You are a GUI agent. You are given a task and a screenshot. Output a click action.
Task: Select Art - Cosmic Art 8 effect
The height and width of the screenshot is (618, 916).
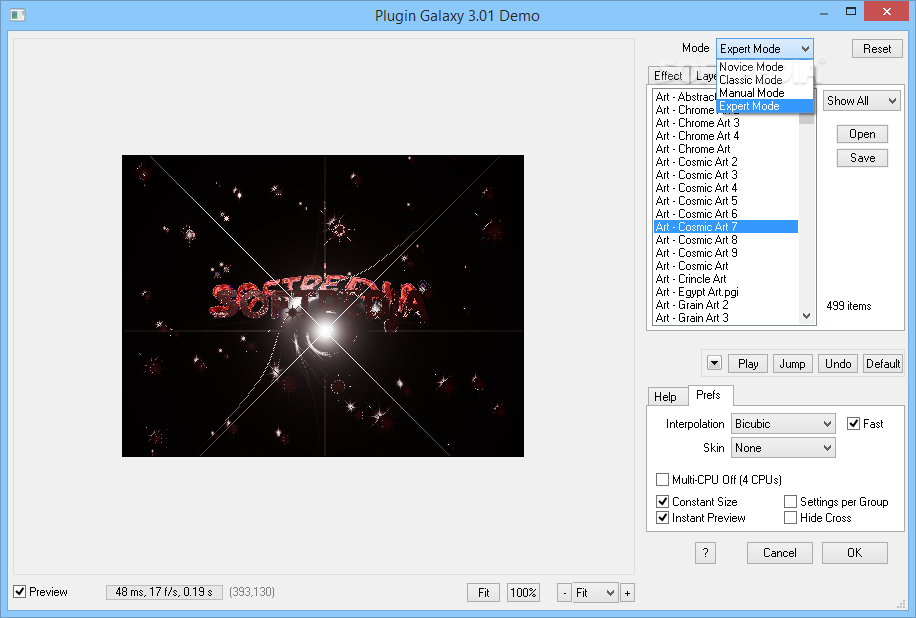(726, 239)
